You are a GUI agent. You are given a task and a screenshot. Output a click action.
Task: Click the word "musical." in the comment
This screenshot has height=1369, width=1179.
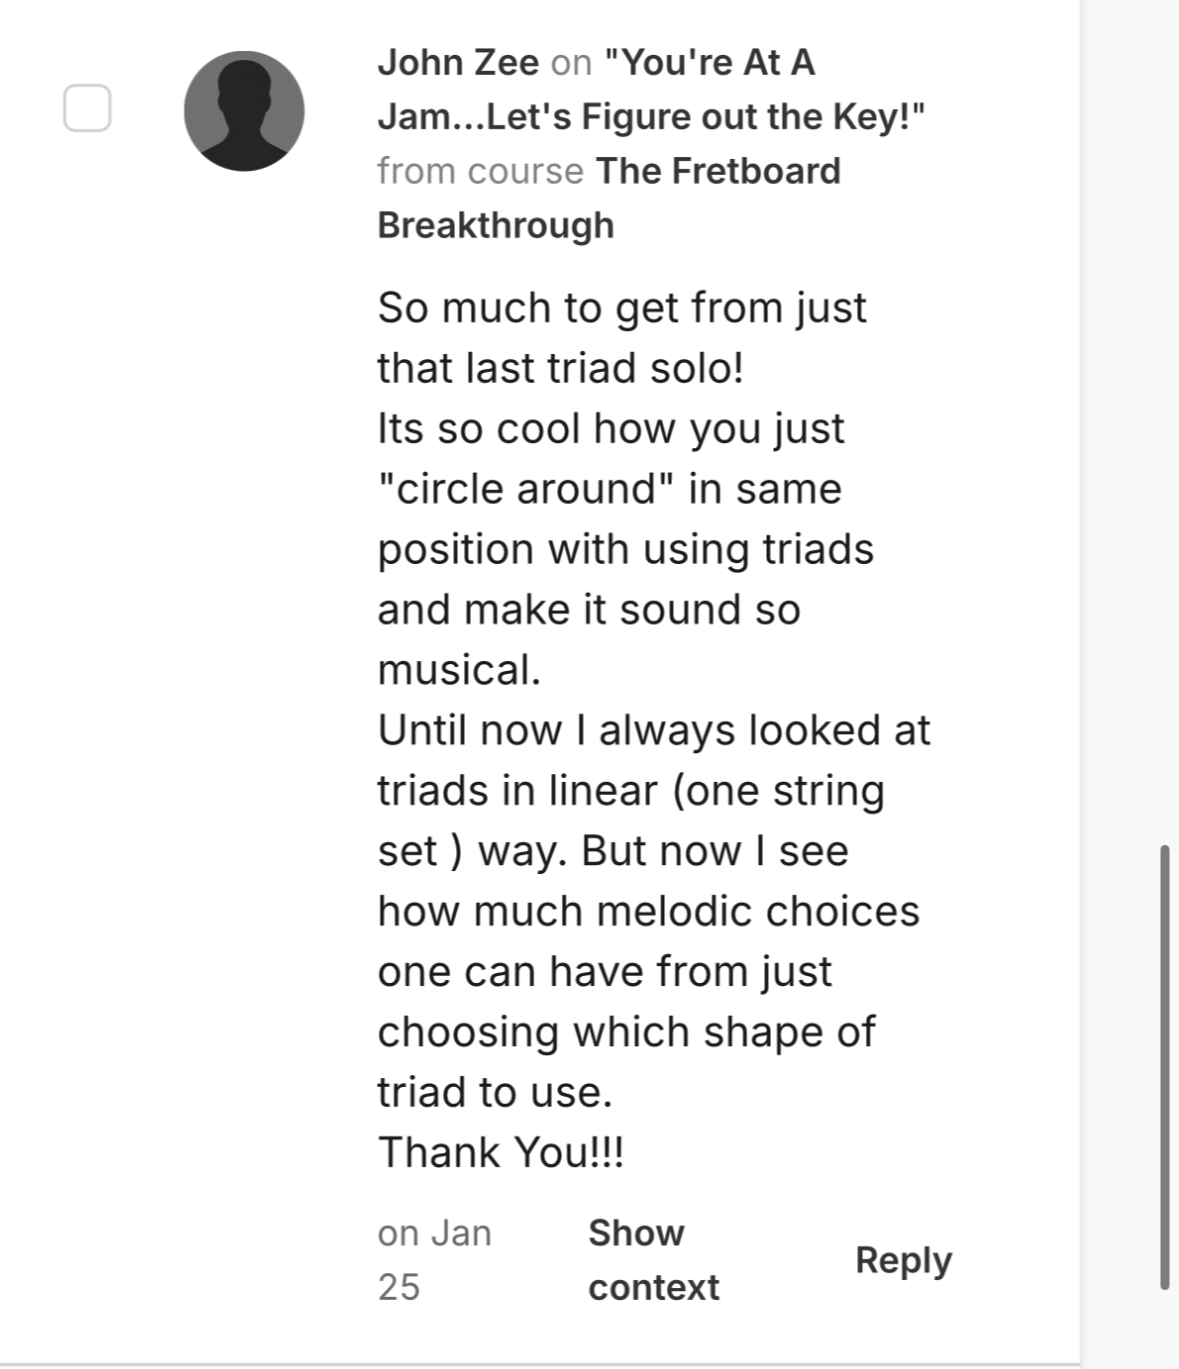point(459,670)
